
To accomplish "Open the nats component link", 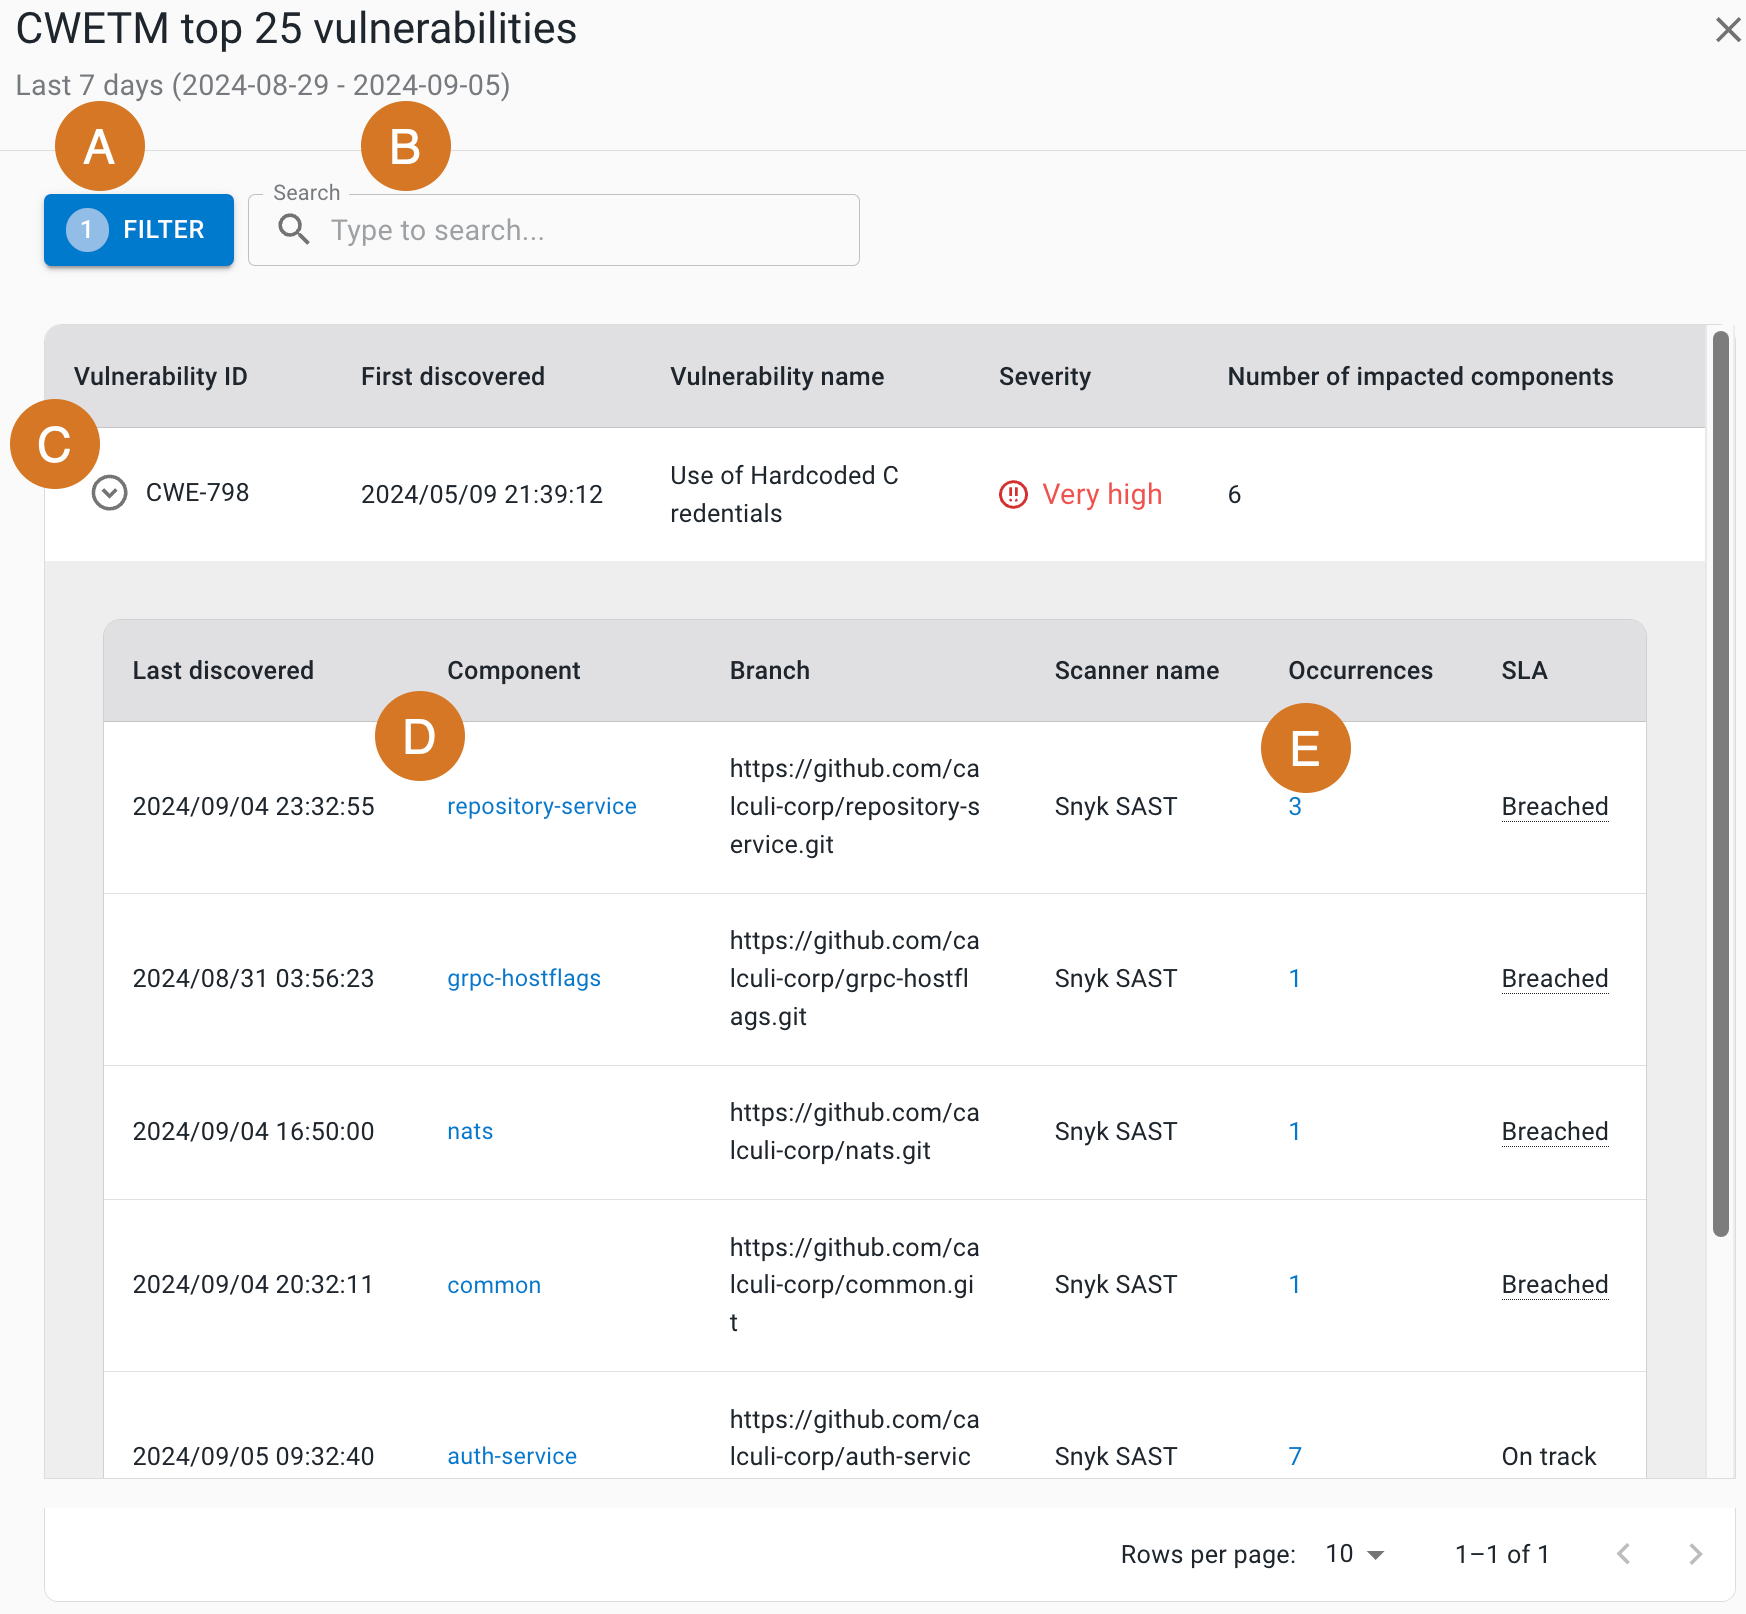I will coord(469,1131).
